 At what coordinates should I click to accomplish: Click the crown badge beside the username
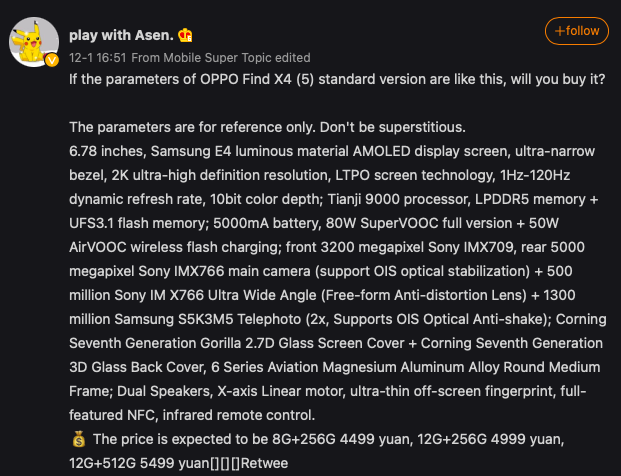pos(185,34)
